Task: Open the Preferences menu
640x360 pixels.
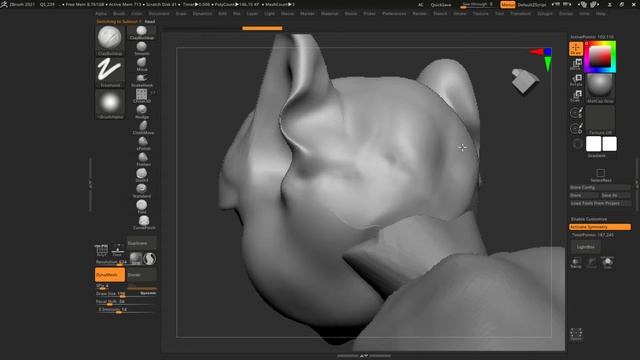Action: (x=394, y=13)
